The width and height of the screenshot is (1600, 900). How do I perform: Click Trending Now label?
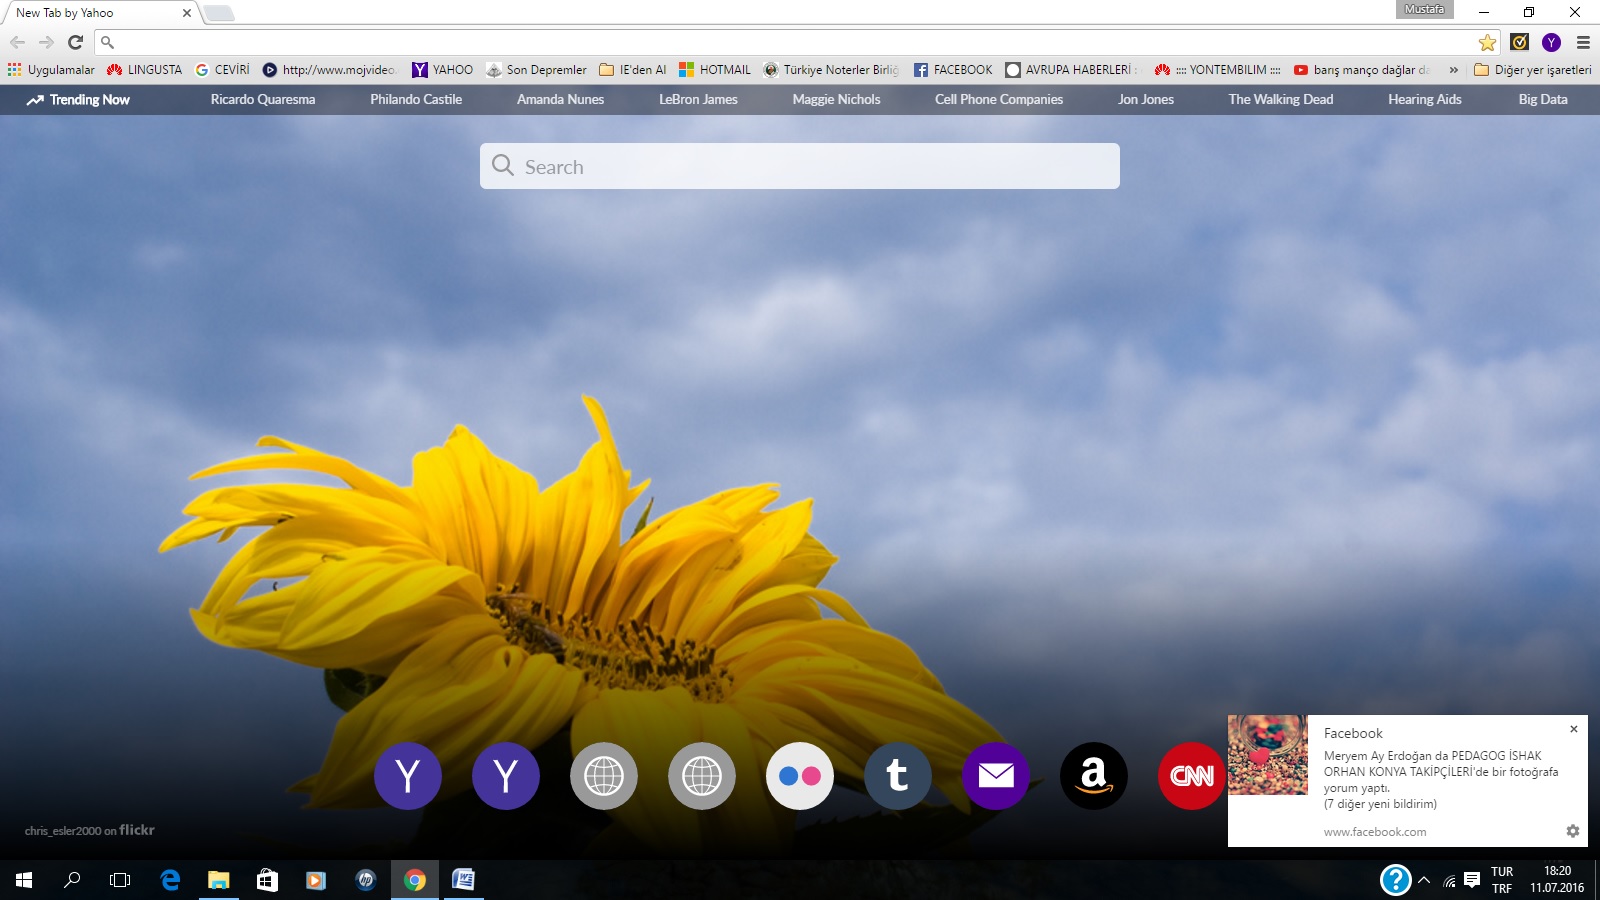point(78,100)
